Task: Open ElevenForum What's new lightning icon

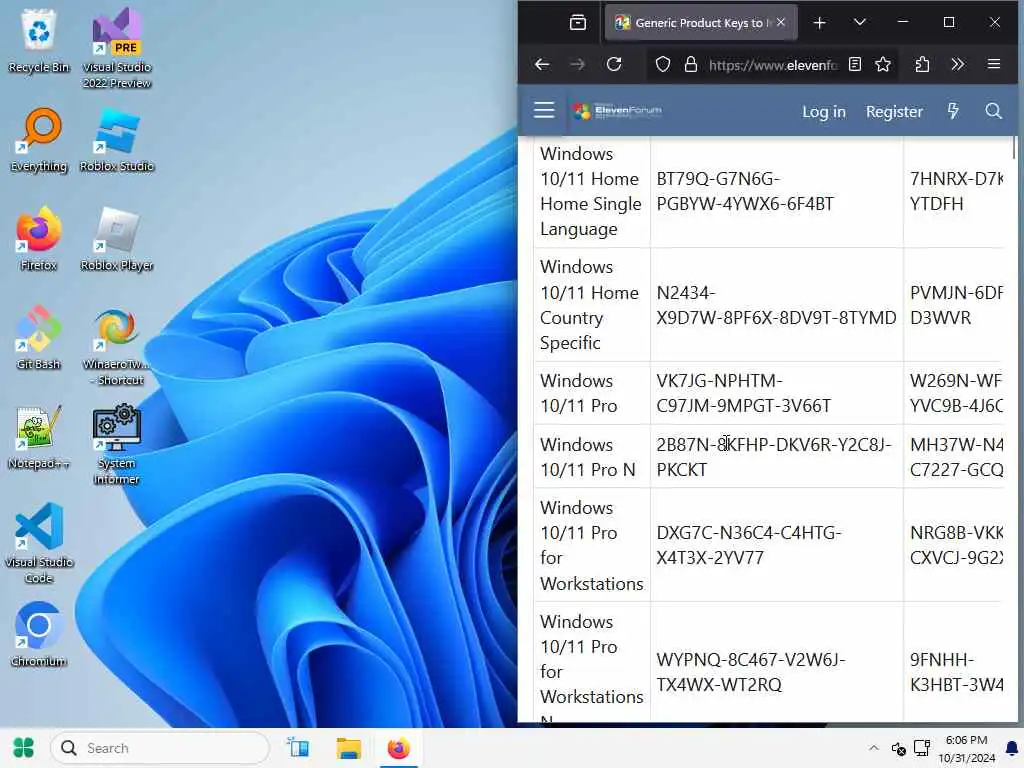Action: click(953, 111)
